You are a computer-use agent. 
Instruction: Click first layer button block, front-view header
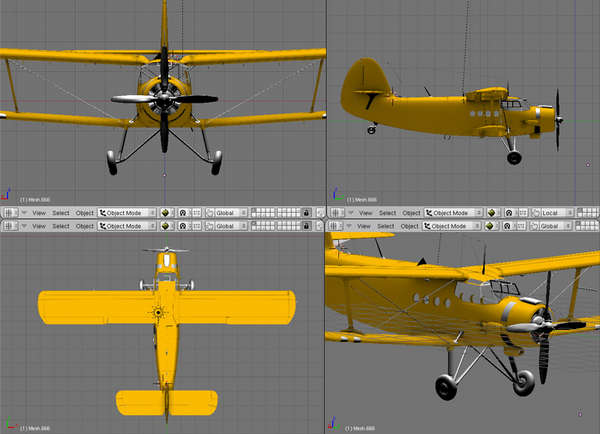point(263,213)
